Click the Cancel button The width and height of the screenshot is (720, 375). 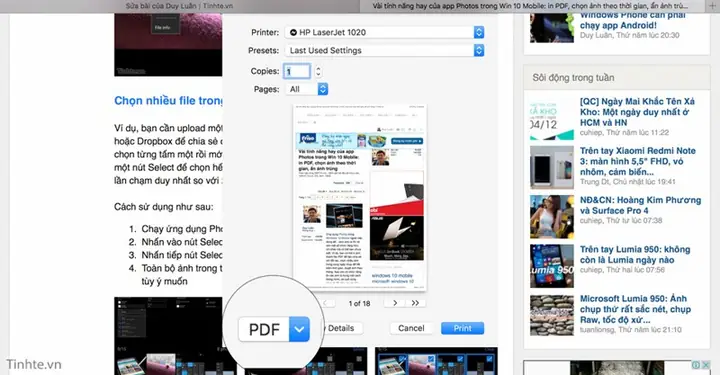(x=411, y=328)
